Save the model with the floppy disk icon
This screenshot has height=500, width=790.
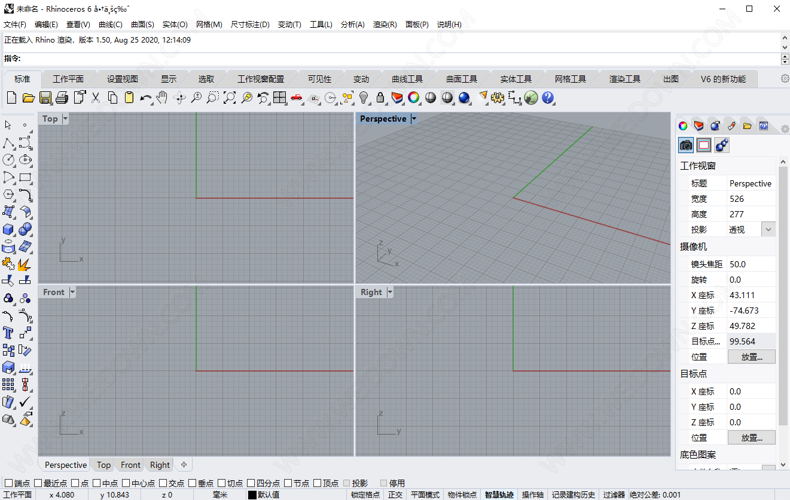[45, 98]
